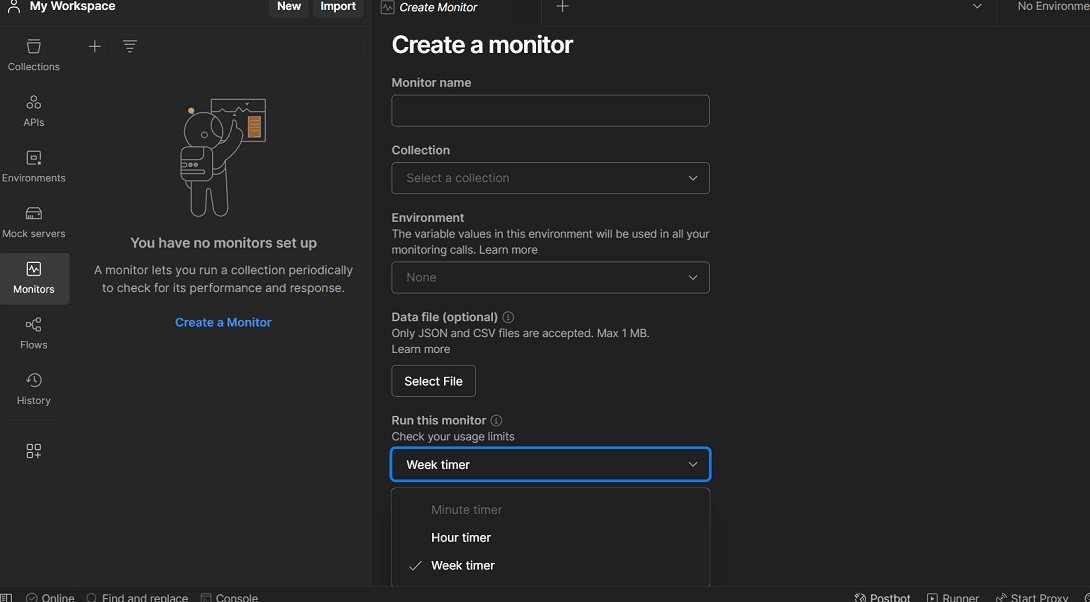The width and height of the screenshot is (1090, 602).
Task: Collapse the Week timer dropdown
Action: (550, 465)
